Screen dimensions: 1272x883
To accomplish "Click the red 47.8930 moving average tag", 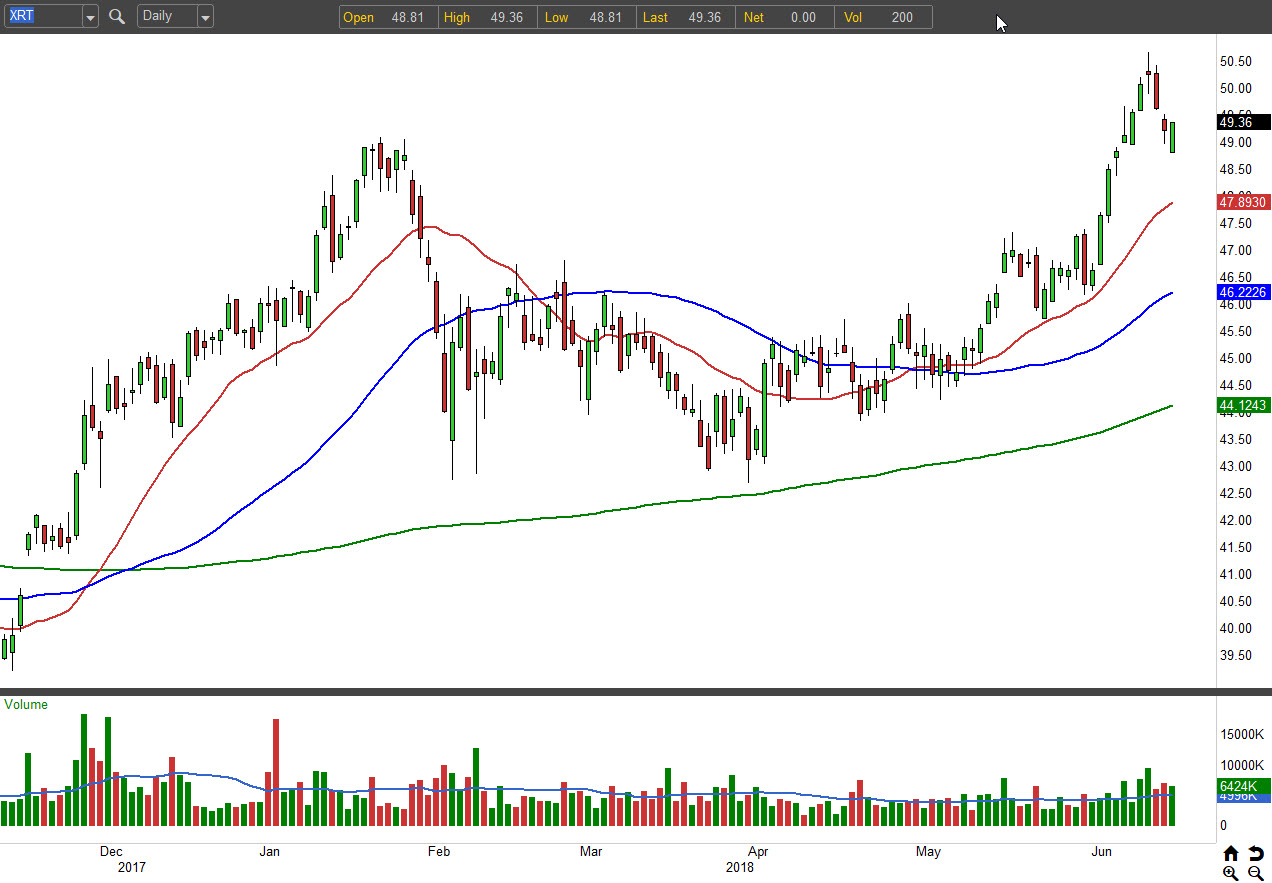I will tap(1243, 202).
